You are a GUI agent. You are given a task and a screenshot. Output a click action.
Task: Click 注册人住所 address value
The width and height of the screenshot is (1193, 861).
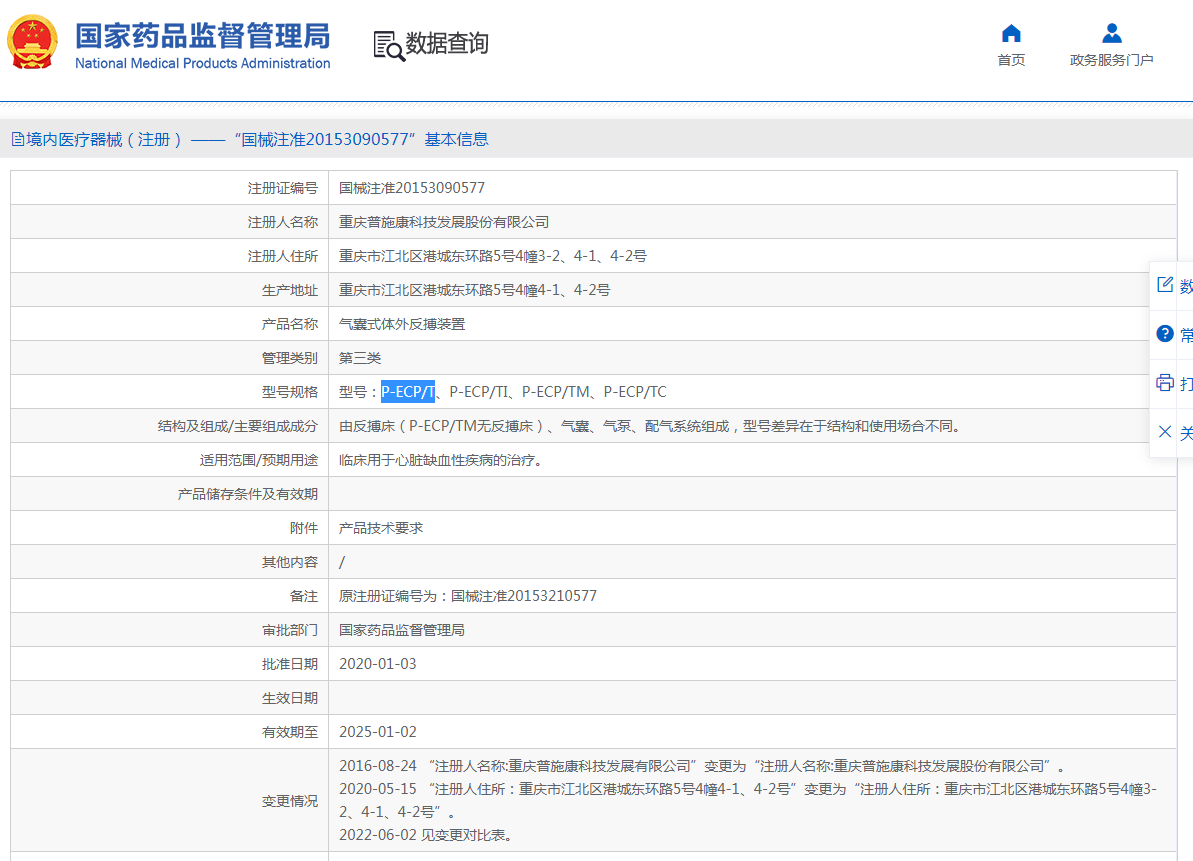click(492, 256)
